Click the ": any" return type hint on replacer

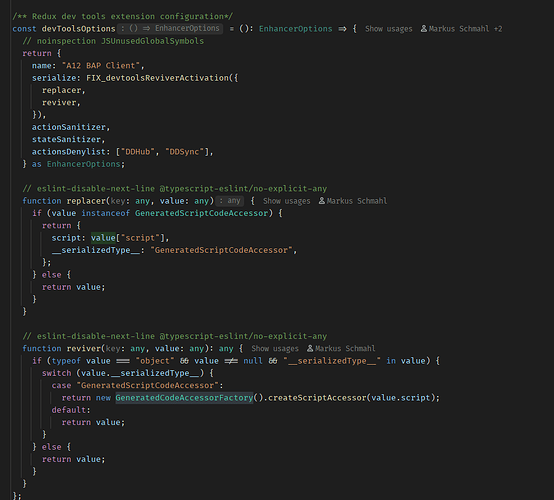pyautogui.click(x=230, y=201)
